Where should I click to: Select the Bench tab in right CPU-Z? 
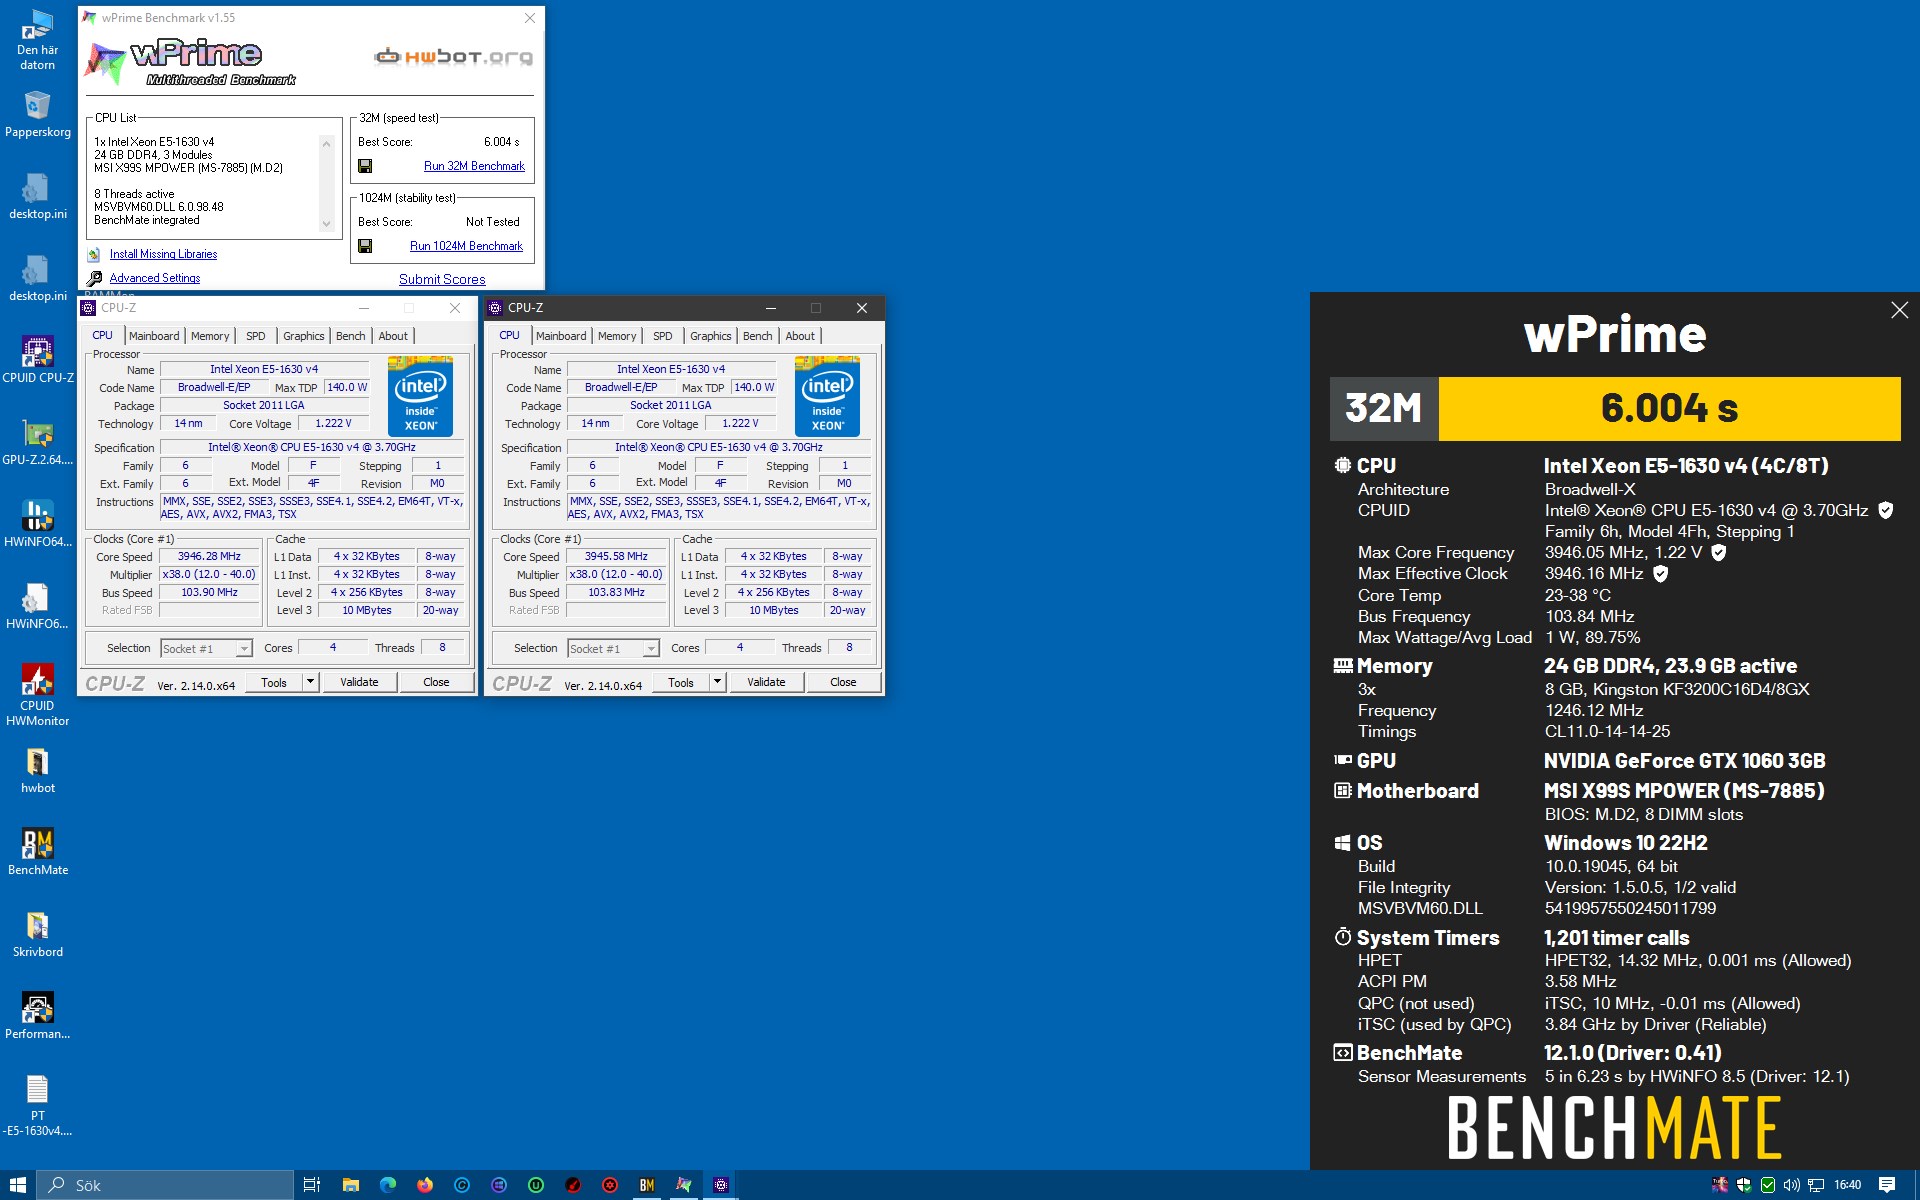coord(757,336)
